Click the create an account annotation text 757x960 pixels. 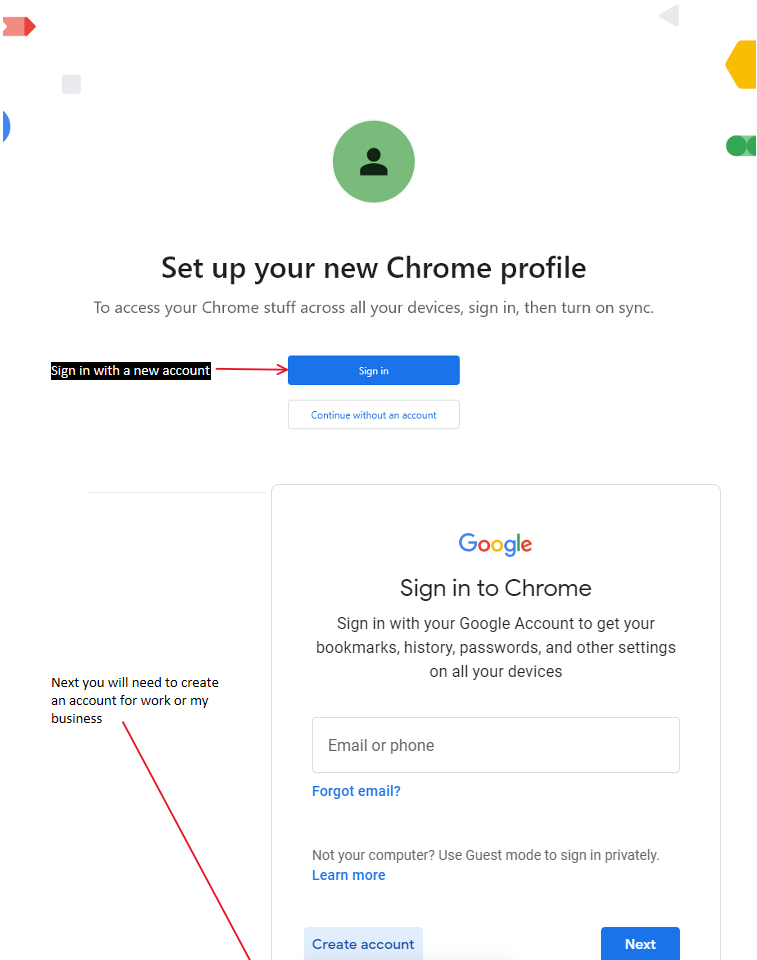pos(135,700)
